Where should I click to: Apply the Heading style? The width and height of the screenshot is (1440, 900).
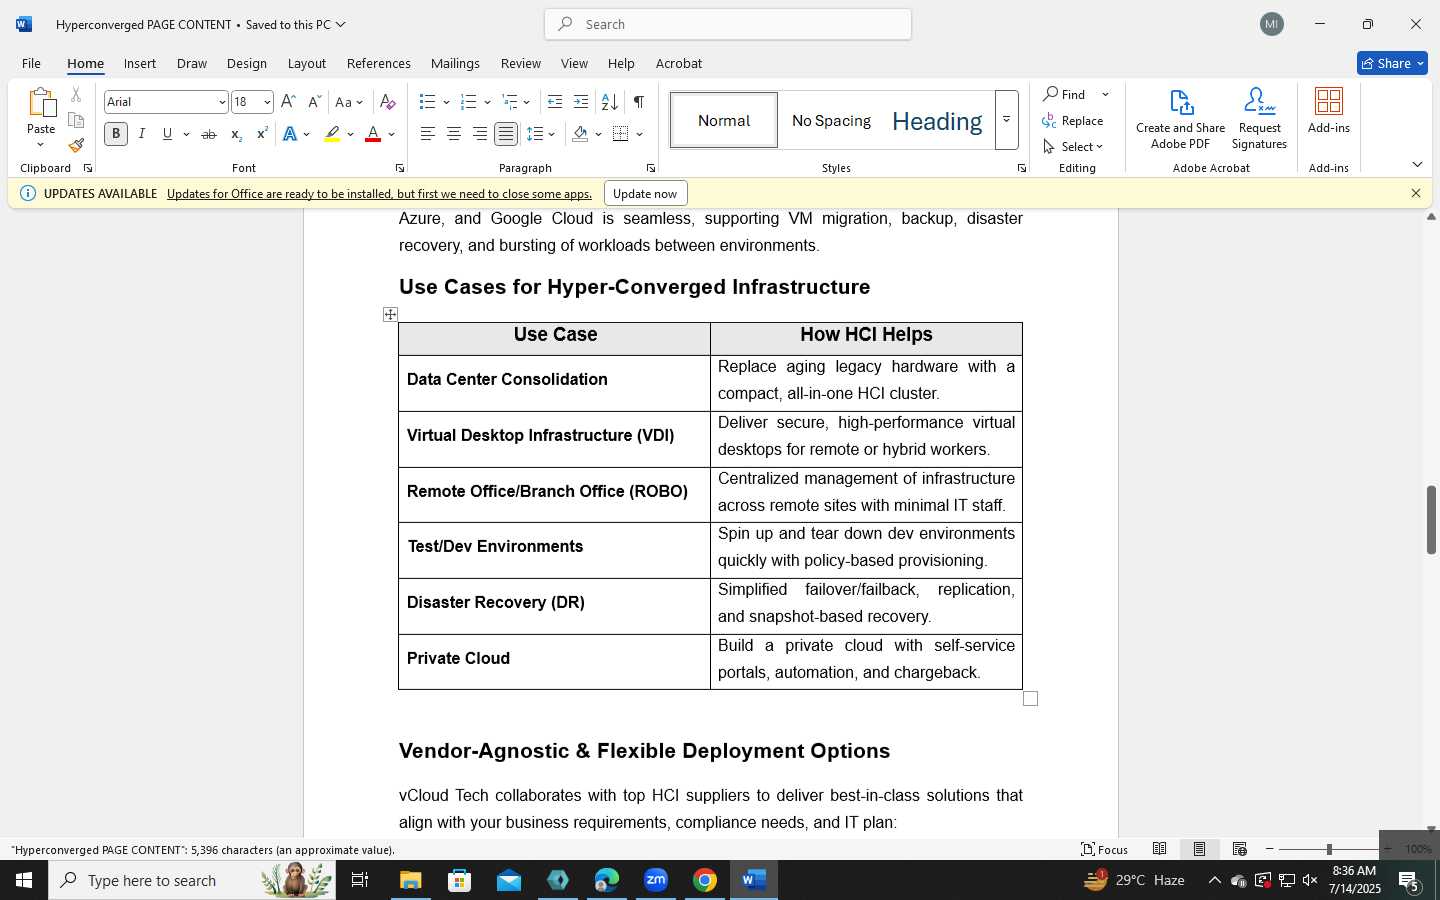click(x=937, y=120)
